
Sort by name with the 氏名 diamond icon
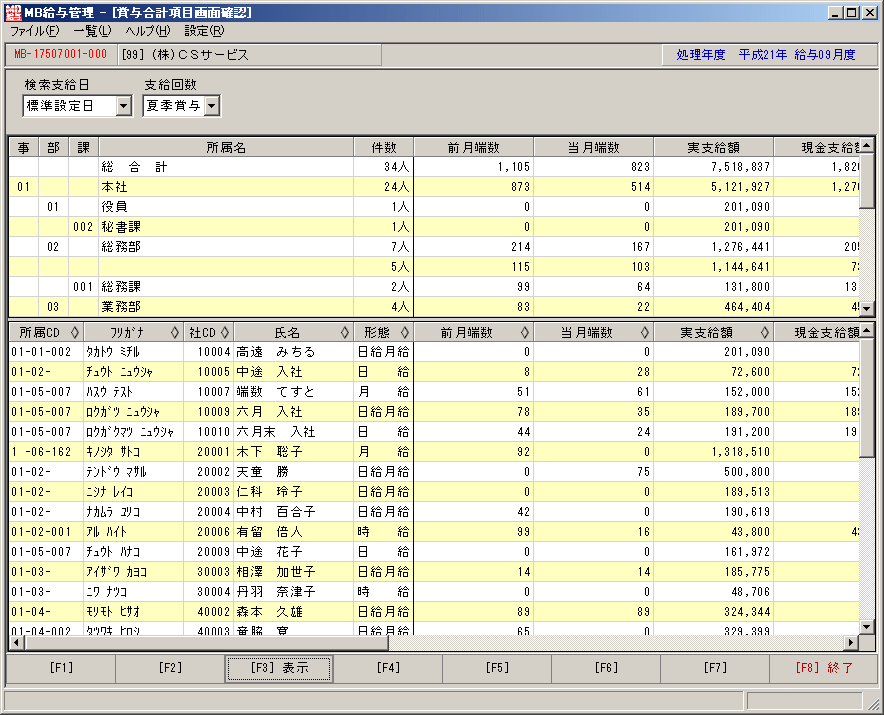[345, 333]
